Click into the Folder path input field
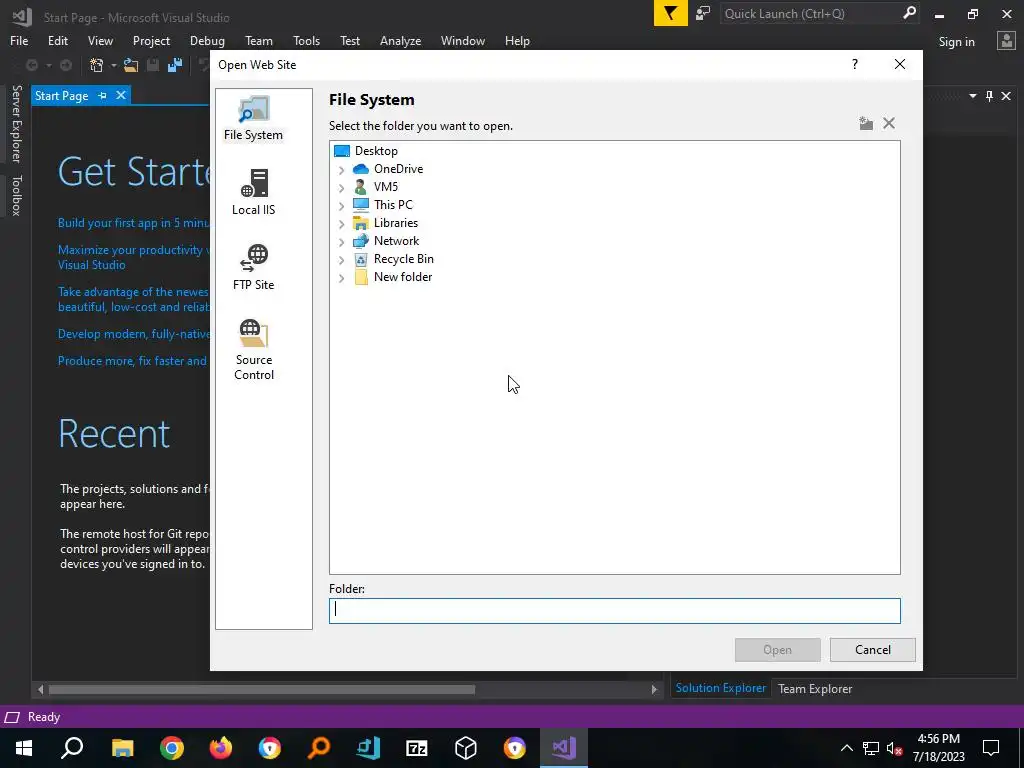1024x768 pixels. click(x=615, y=611)
